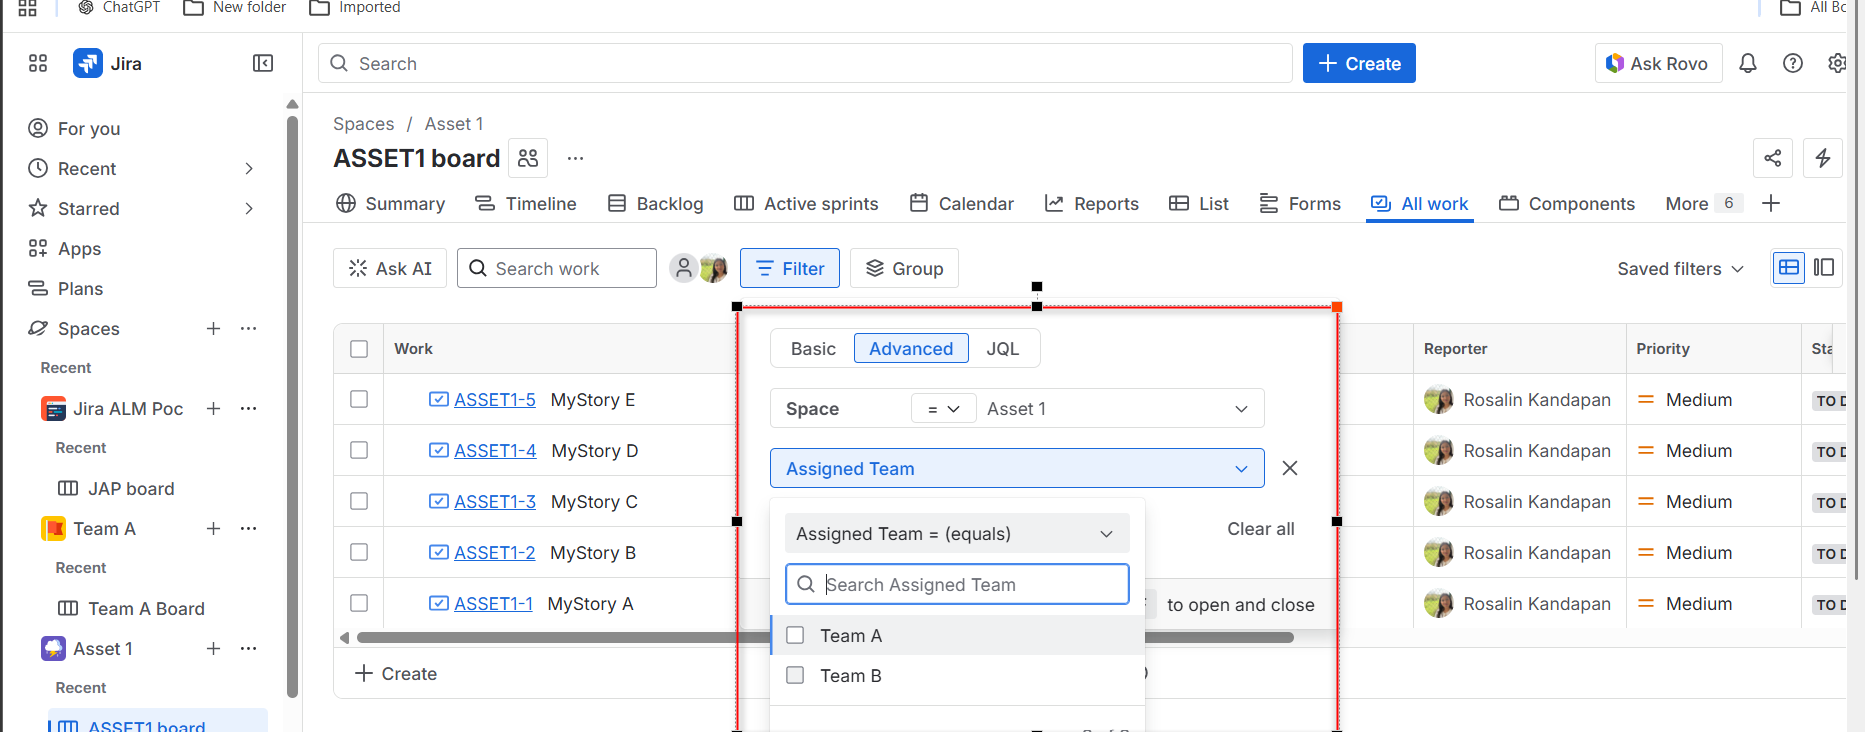Click the blue Create button
Image resolution: width=1865 pixels, height=732 pixels.
click(1359, 63)
